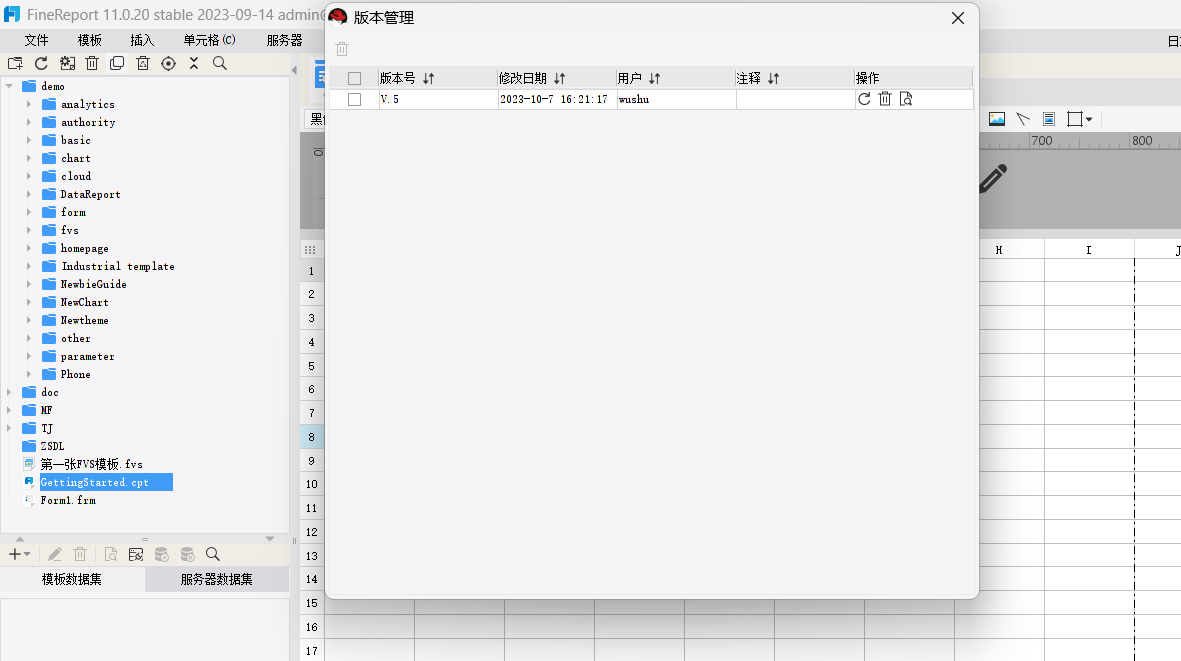
Task: Expand the TJ folder
Action: [9, 428]
